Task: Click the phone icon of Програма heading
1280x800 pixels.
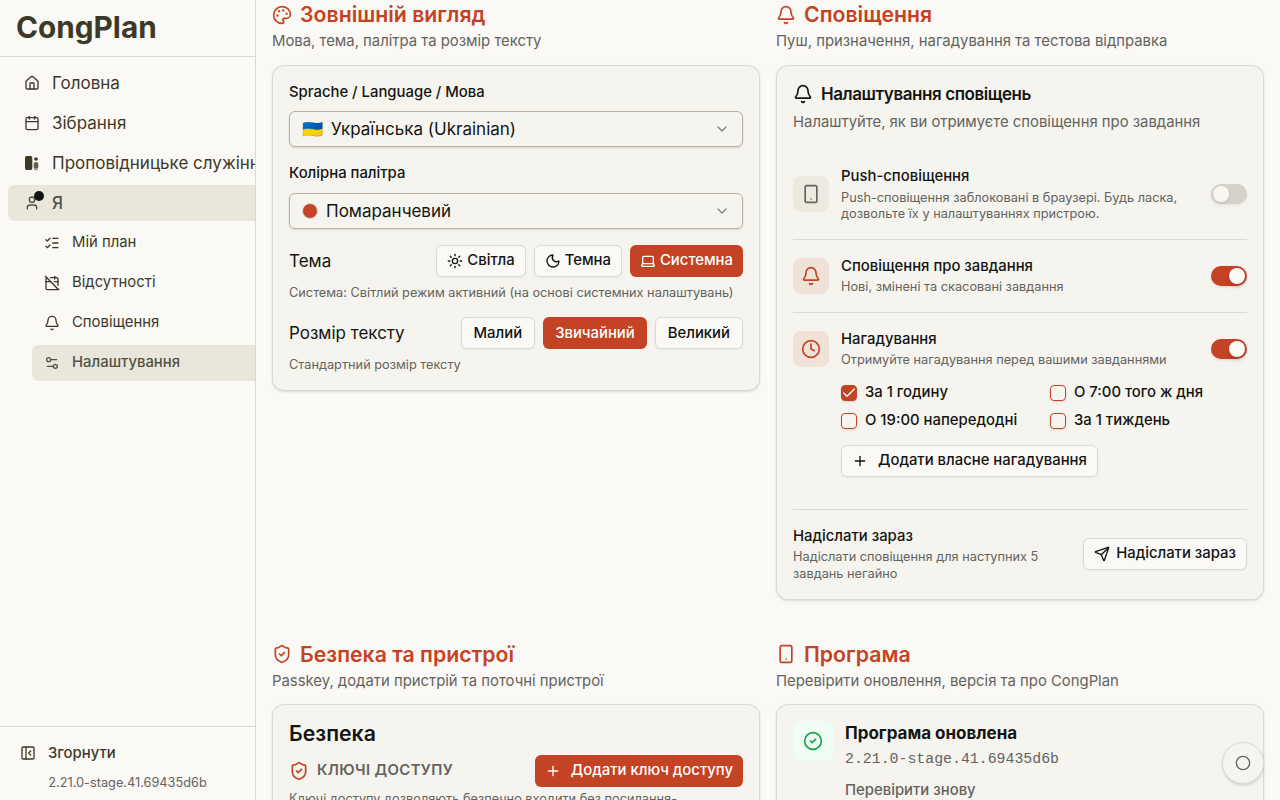Action: (x=785, y=654)
